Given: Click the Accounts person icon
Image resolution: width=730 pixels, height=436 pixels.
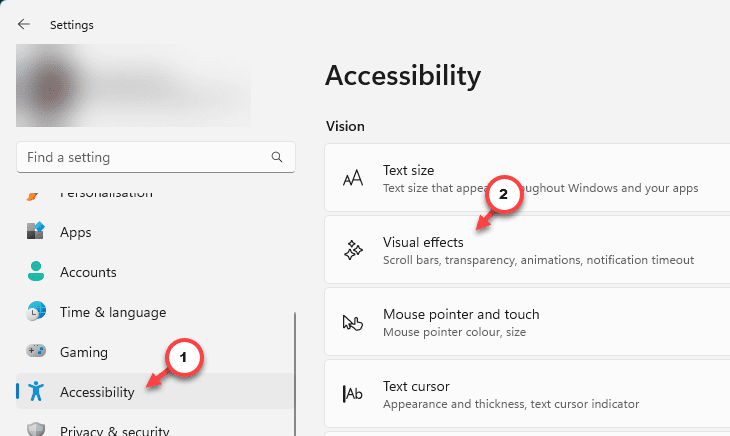Looking at the screenshot, I should [x=36, y=271].
